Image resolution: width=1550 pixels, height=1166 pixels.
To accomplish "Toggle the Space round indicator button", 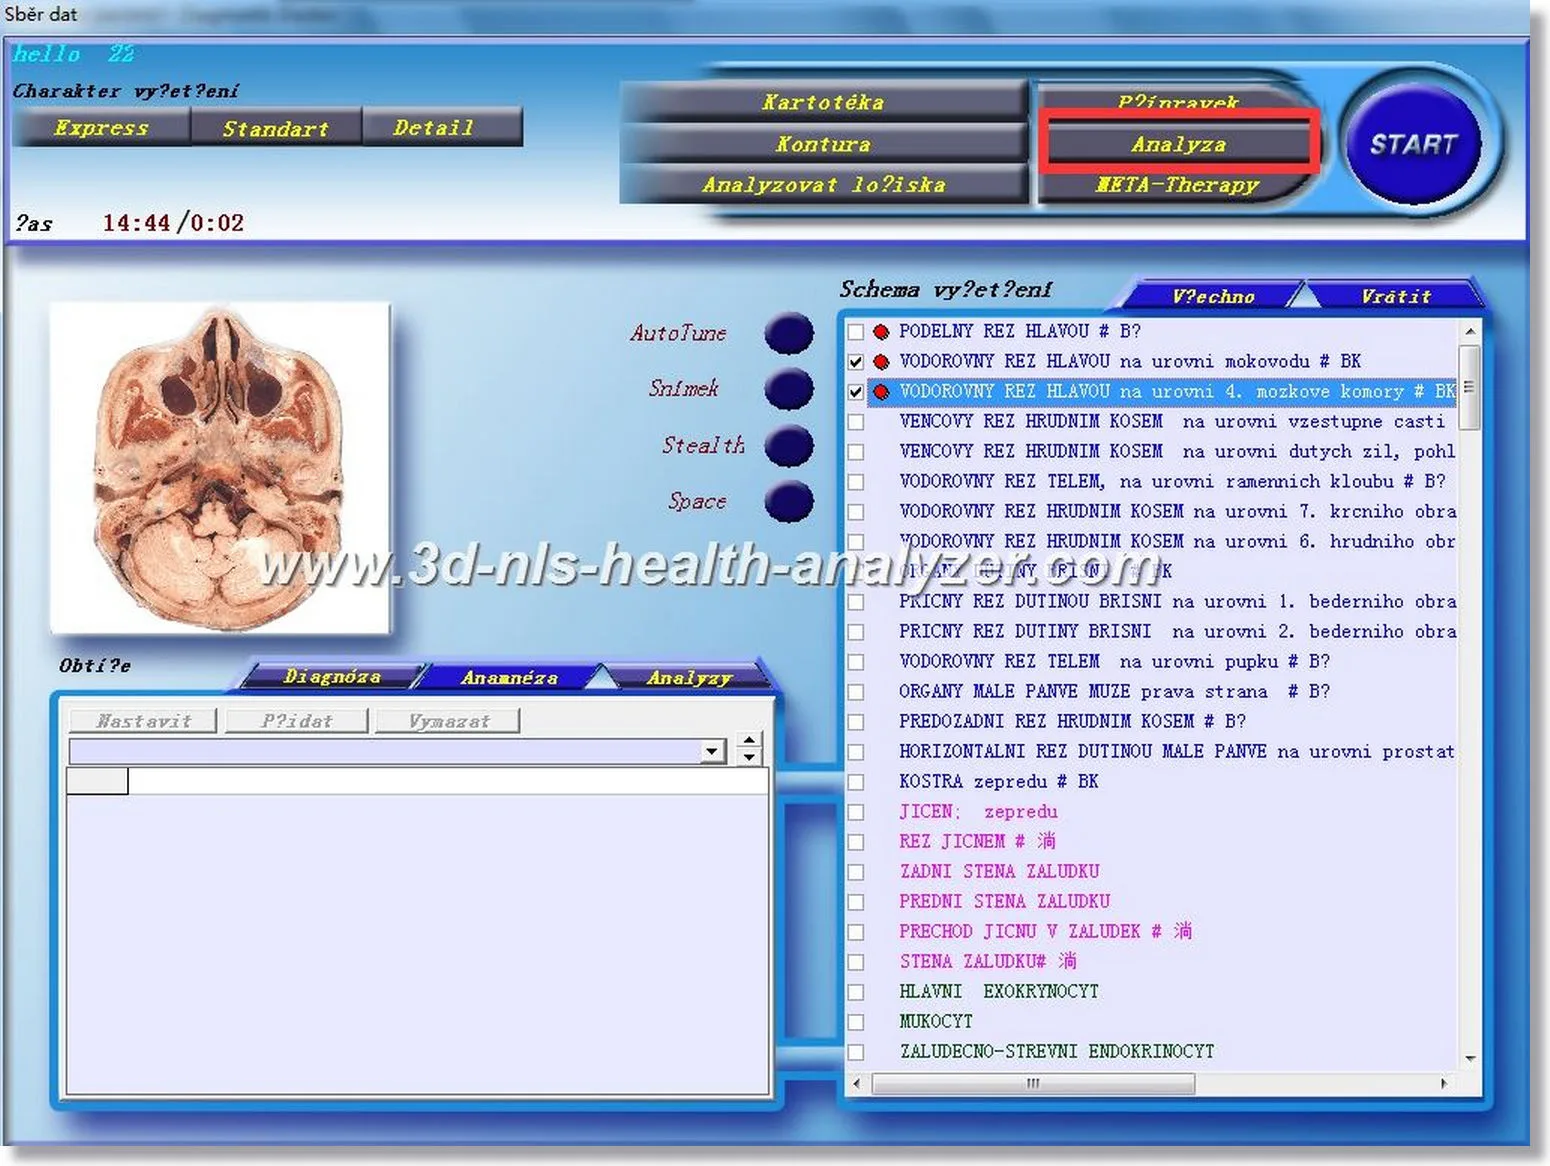I will (789, 501).
